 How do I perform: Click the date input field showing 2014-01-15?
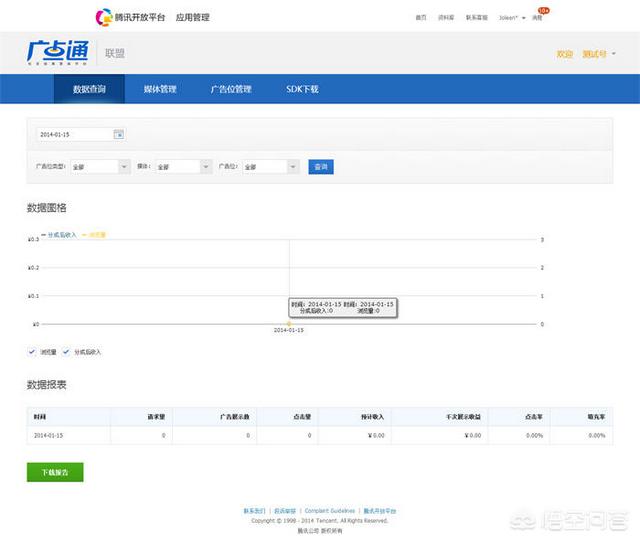(75, 134)
